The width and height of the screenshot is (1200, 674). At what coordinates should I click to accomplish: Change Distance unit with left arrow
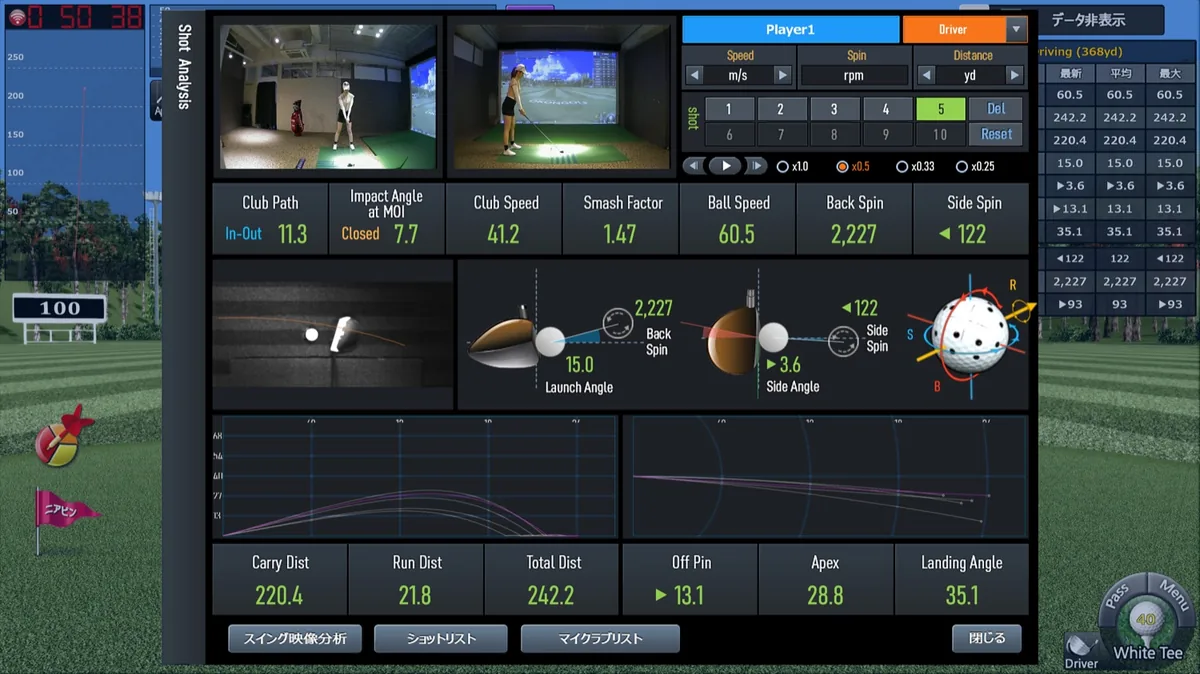(927, 75)
